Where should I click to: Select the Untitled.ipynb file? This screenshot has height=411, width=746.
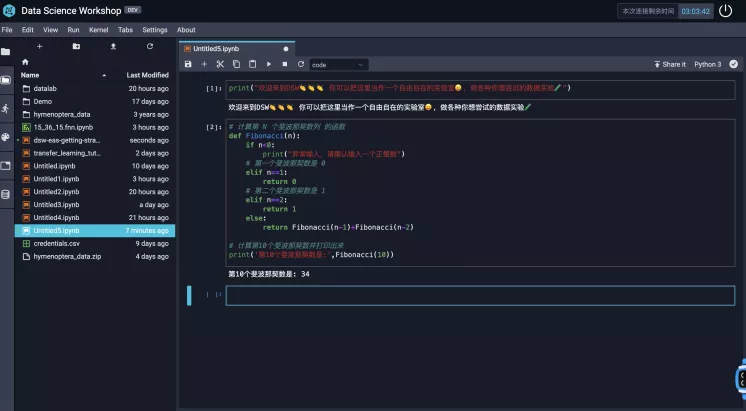point(95,166)
